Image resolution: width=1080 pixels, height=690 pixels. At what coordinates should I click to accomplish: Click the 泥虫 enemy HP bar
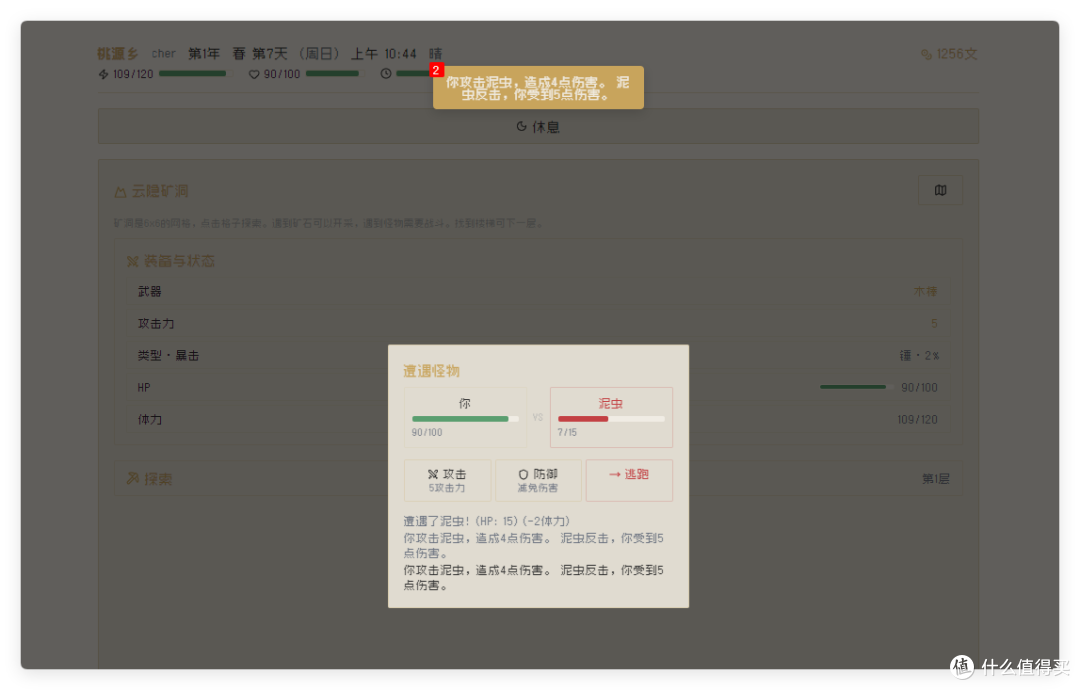coord(611,419)
